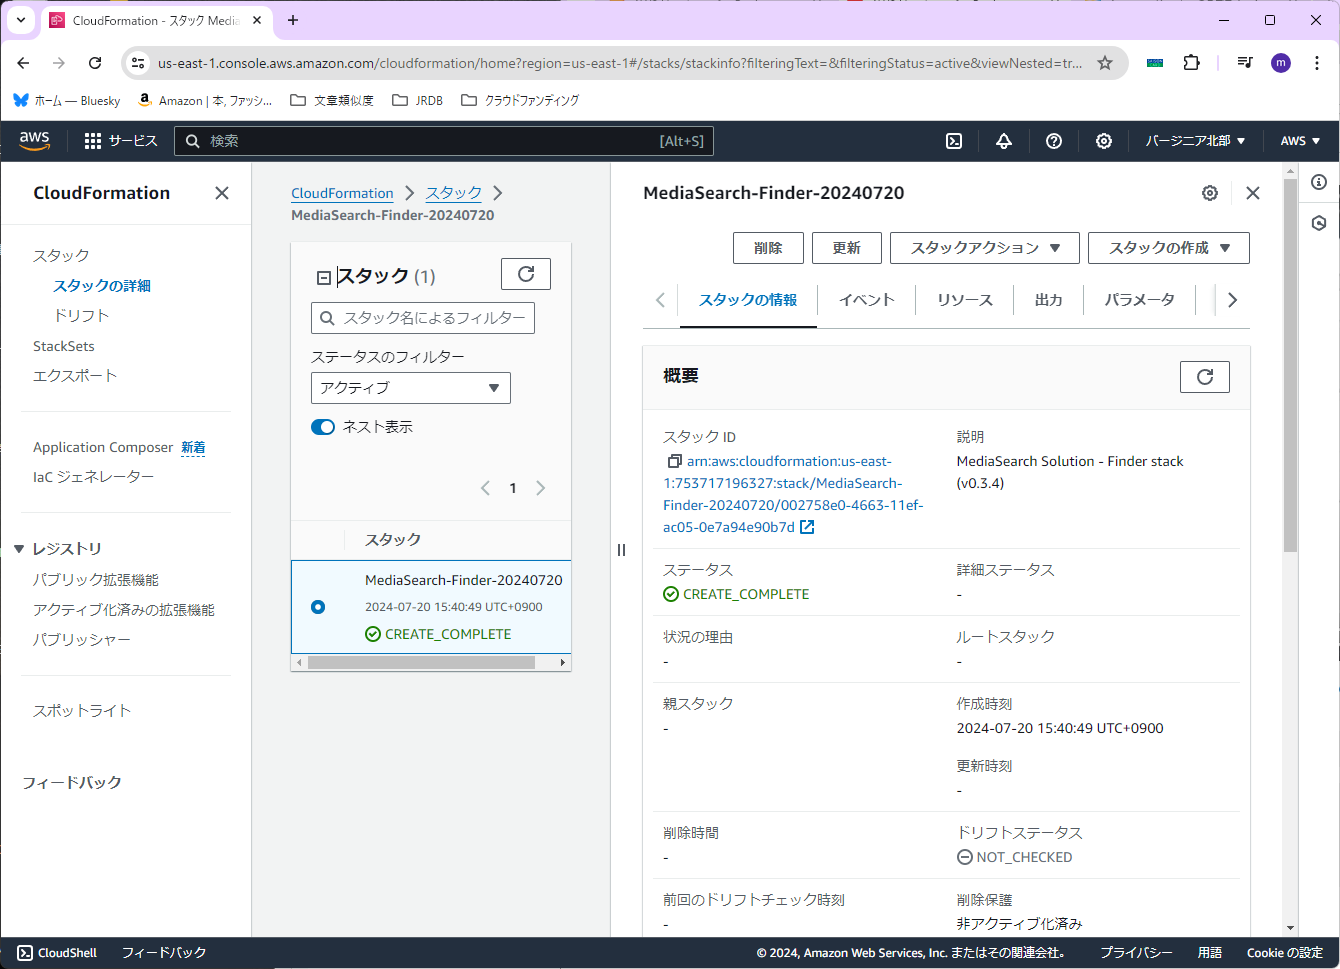The width and height of the screenshot is (1340, 969).
Task: Switch to the リソース tab
Action: [x=965, y=300]
